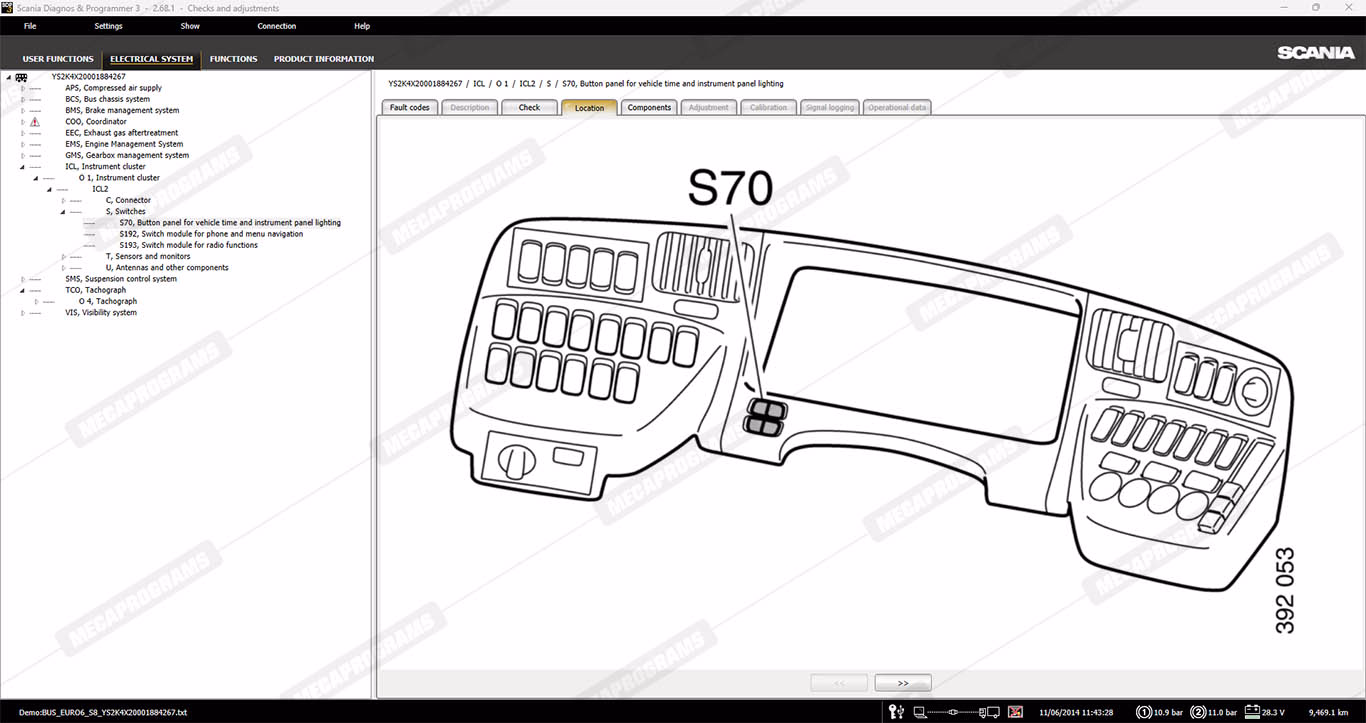This screenshot has height=723, width=1366.
Task: Collapse the S, Switches node
Action: (64, 212)
